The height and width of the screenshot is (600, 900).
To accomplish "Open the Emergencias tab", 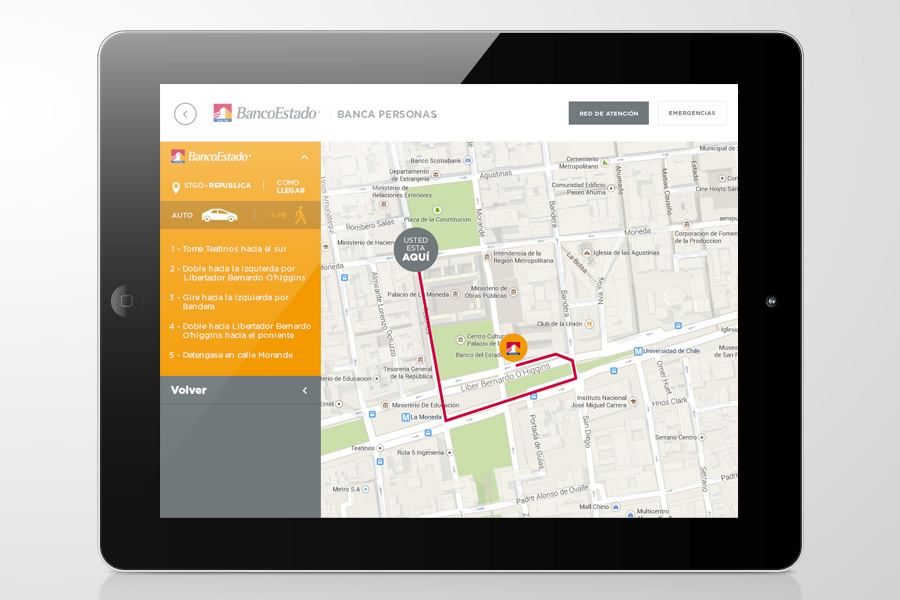I will click(692, 114).
